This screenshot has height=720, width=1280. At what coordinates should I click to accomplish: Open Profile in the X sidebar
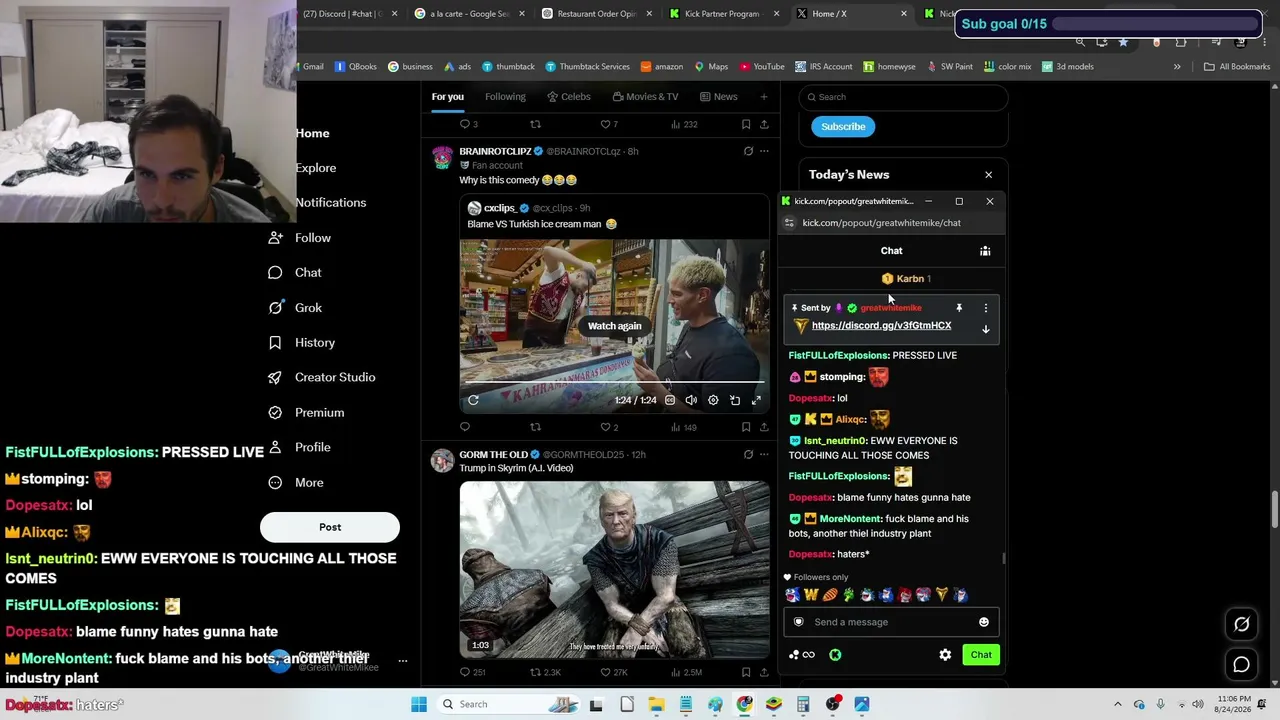299,447
